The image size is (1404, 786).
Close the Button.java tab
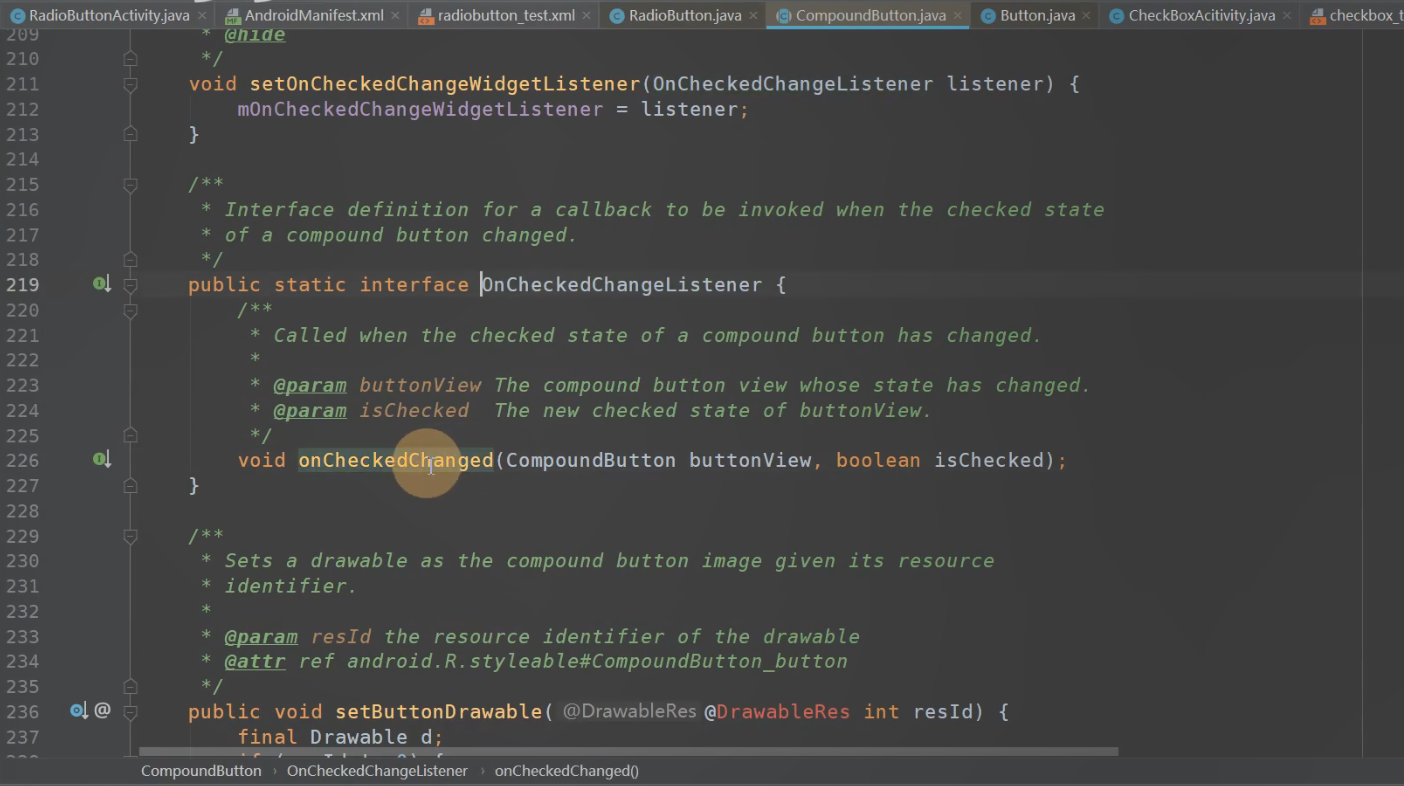point(1087,16)
